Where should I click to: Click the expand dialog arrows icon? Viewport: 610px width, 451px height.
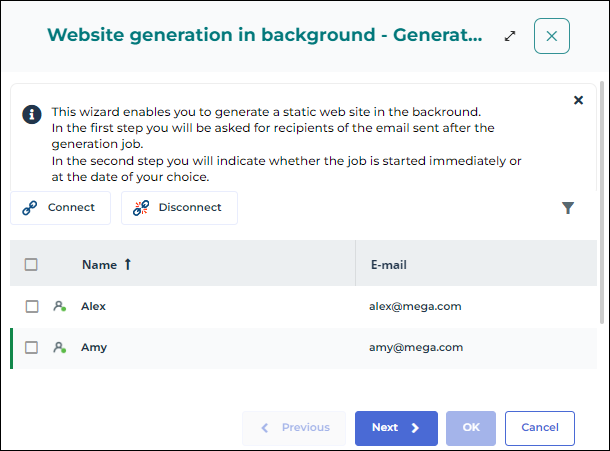(510, 36)
